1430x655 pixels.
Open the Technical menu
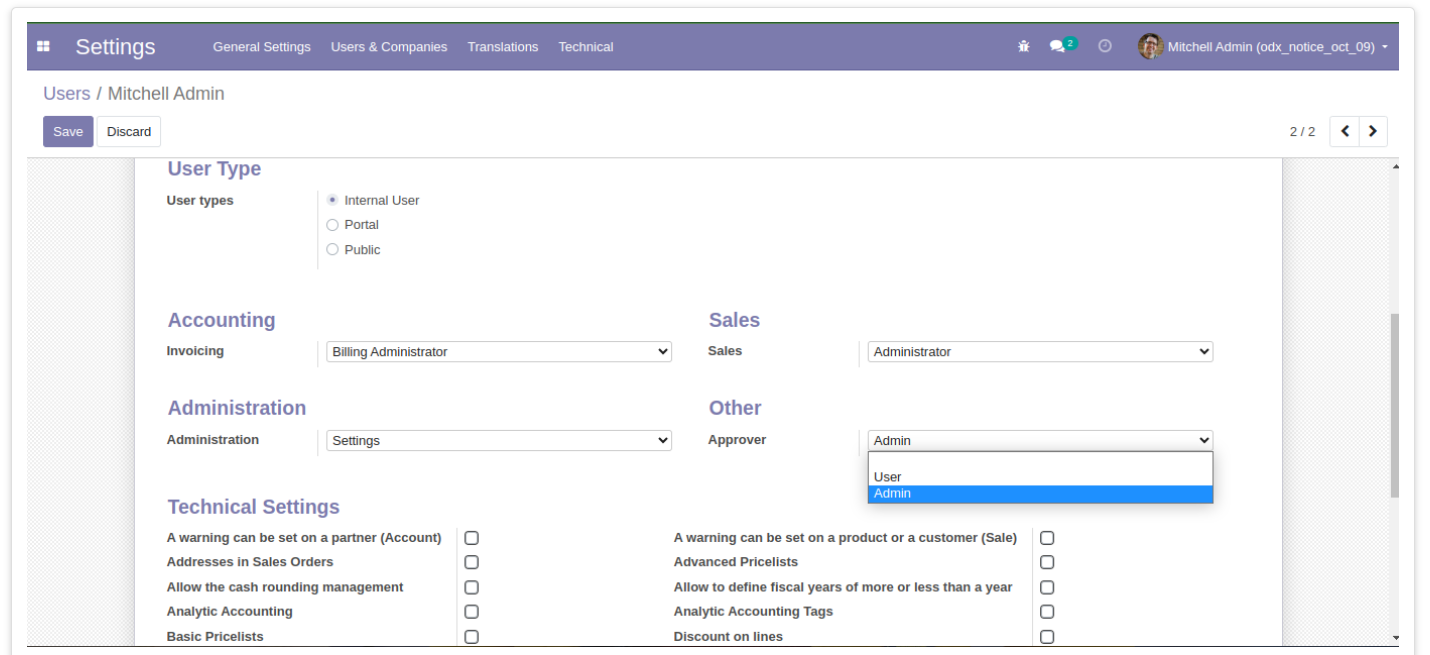point(586,47)
